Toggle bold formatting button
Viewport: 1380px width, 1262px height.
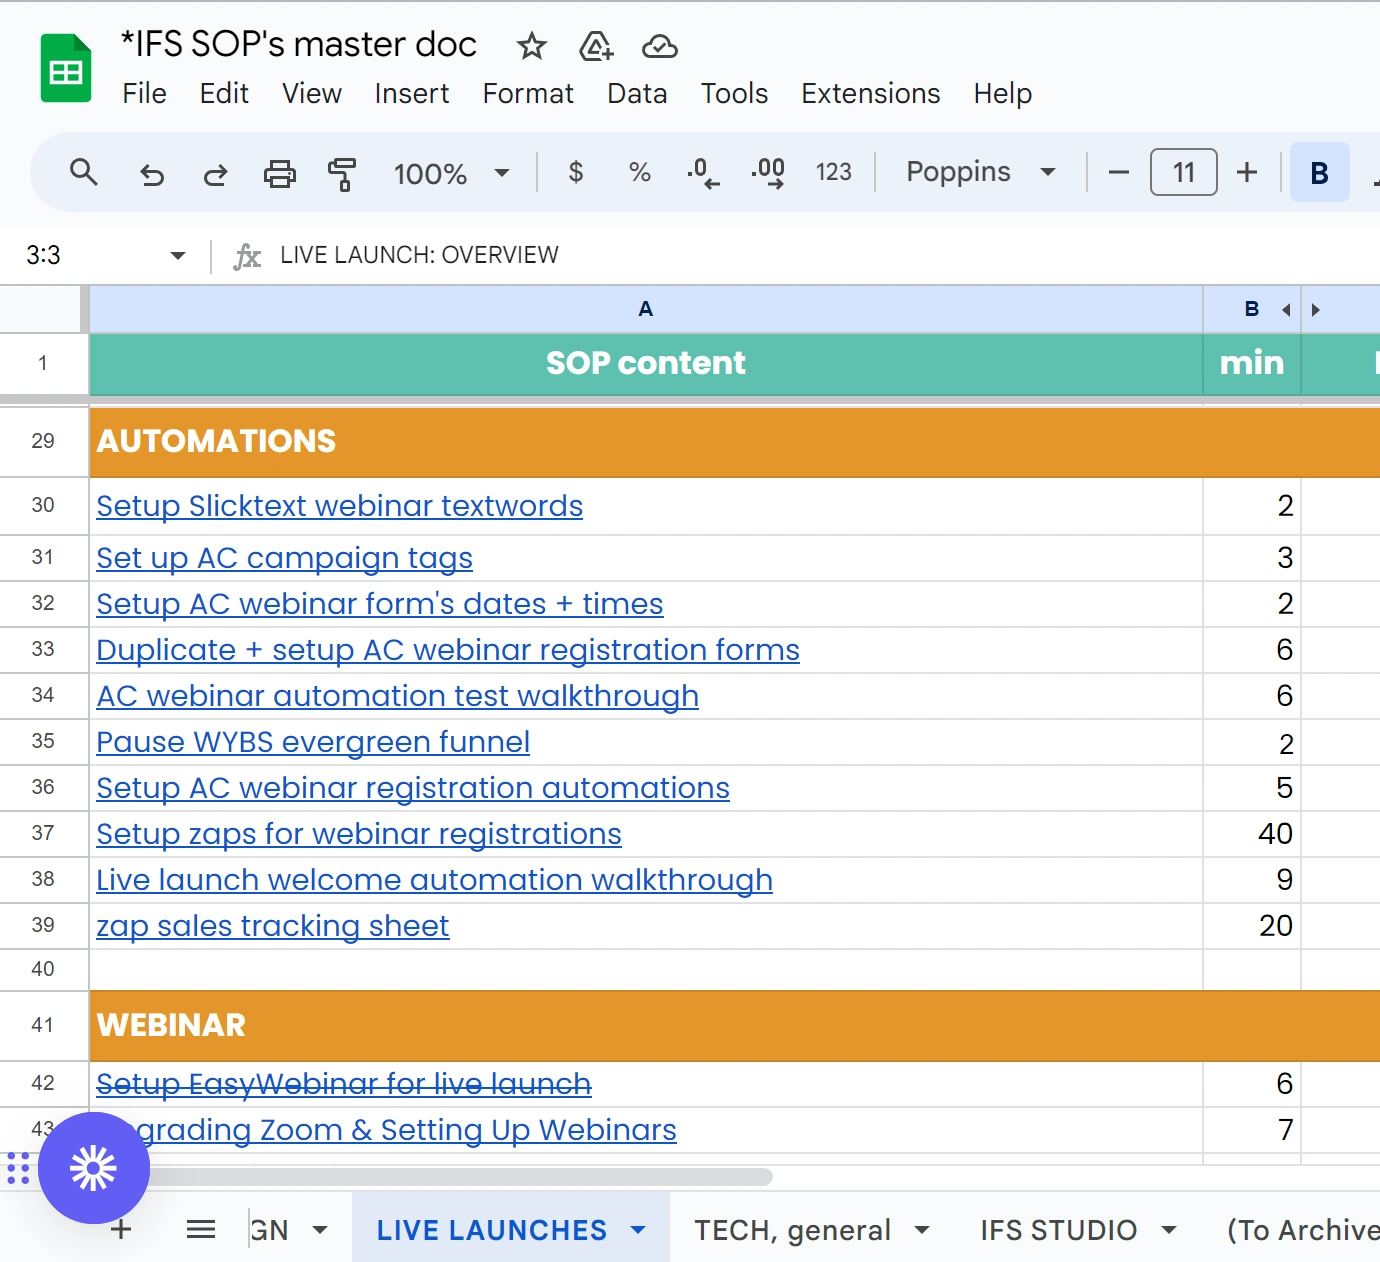tap(1319, 173)
